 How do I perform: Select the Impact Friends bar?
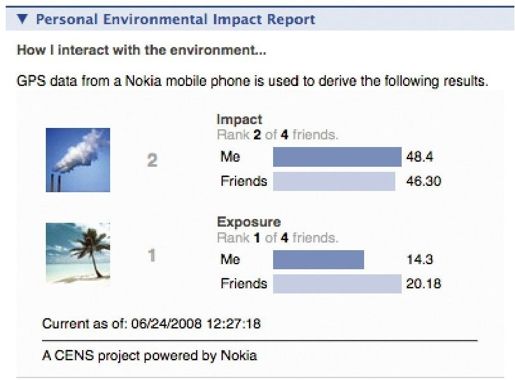(x=334, y=181)
